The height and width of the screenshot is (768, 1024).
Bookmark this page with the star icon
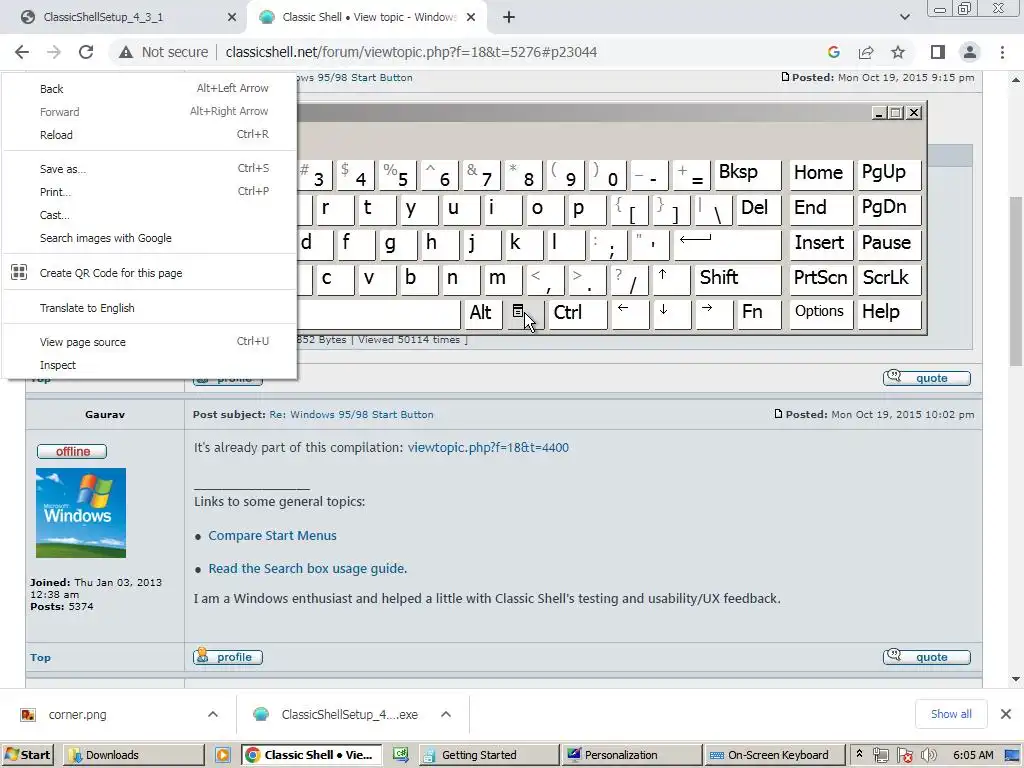coord(898,52)
